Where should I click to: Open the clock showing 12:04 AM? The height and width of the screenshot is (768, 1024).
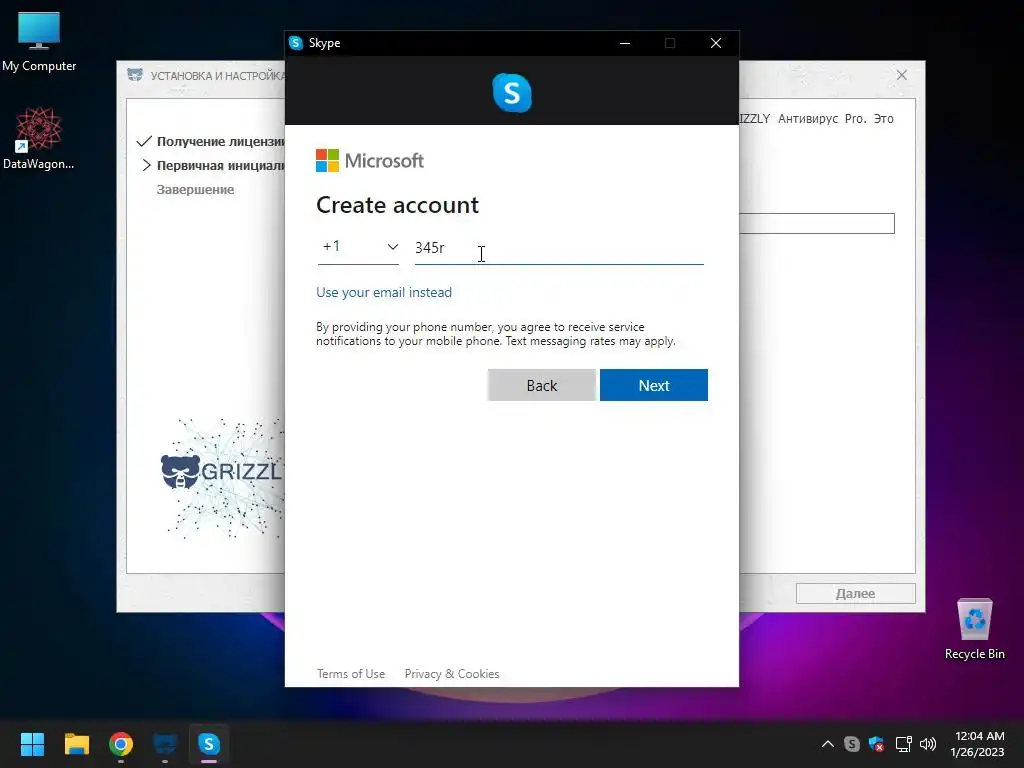pyautogui.click(x=978, y=744)
